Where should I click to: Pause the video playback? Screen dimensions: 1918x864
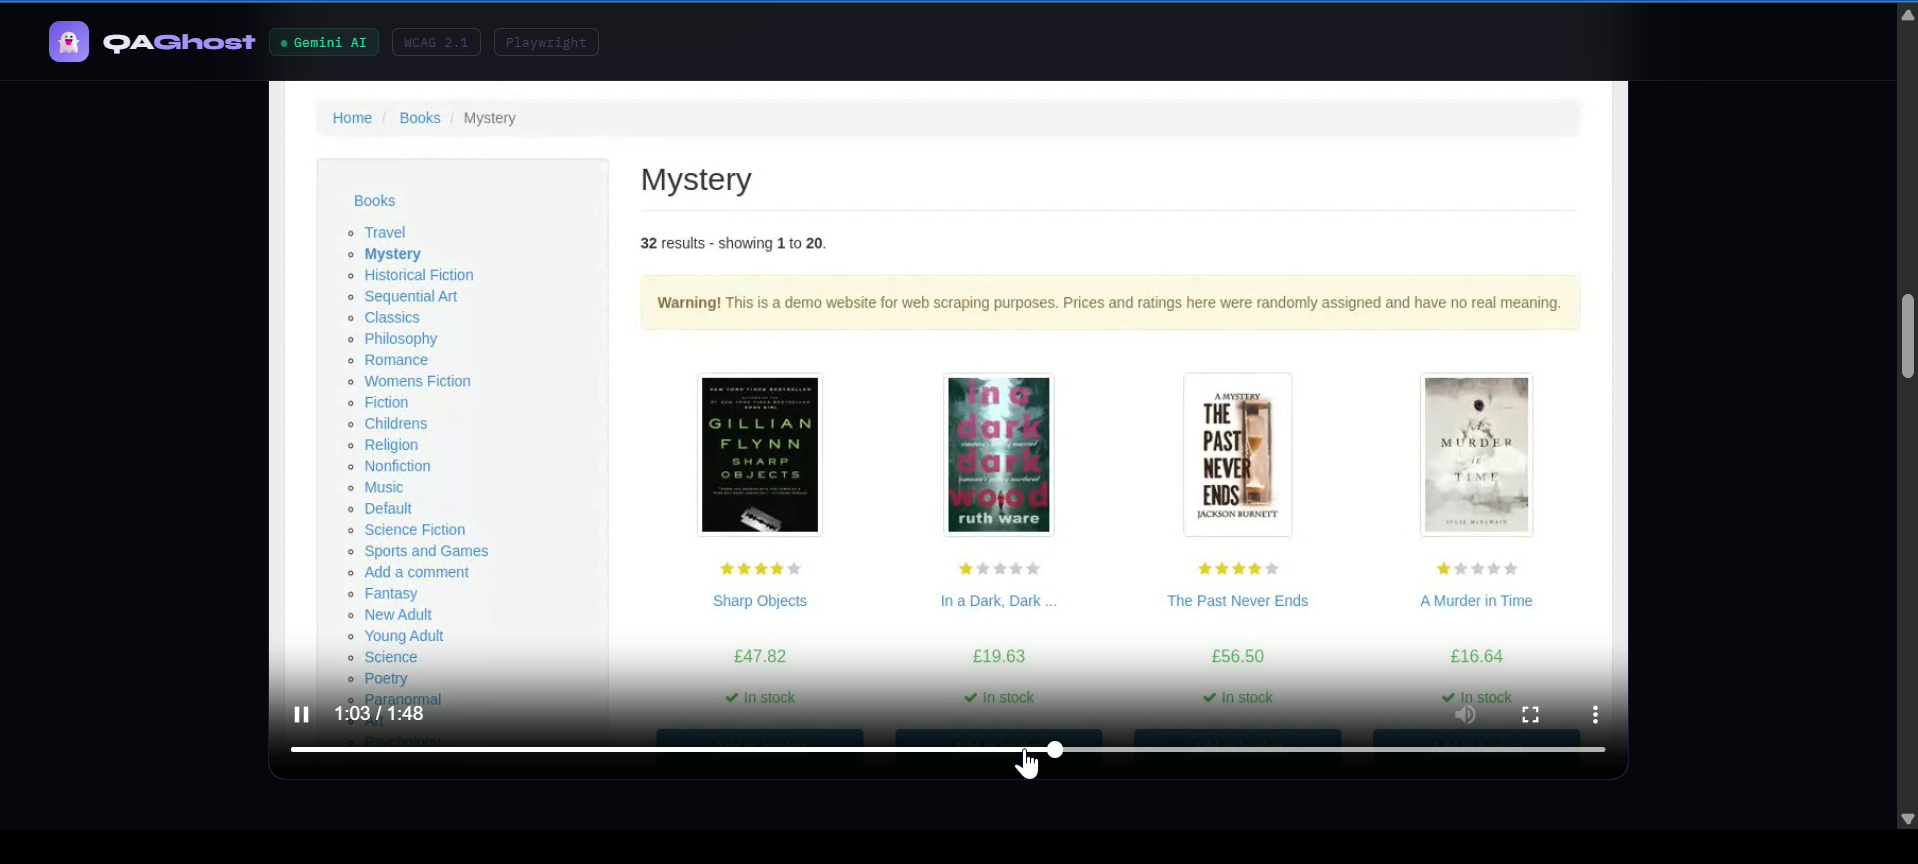point(301,714)
